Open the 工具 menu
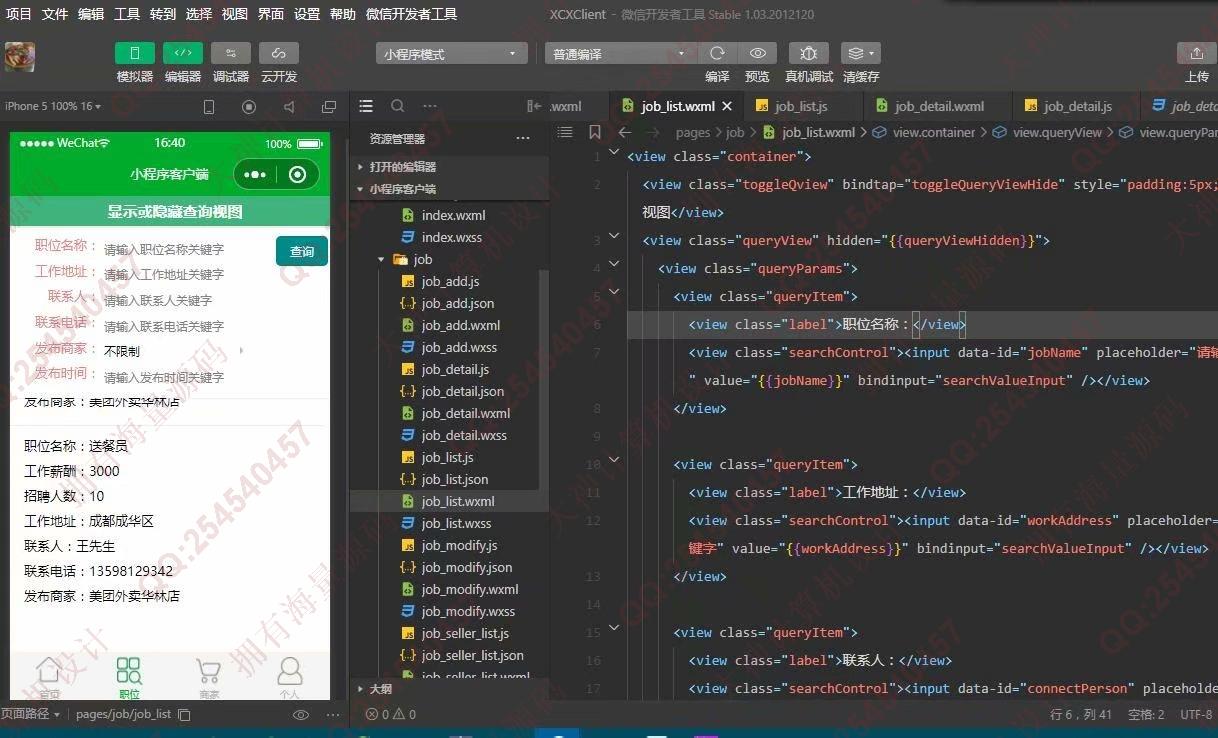Screen dimensions: 1218x738 point(127,14)
